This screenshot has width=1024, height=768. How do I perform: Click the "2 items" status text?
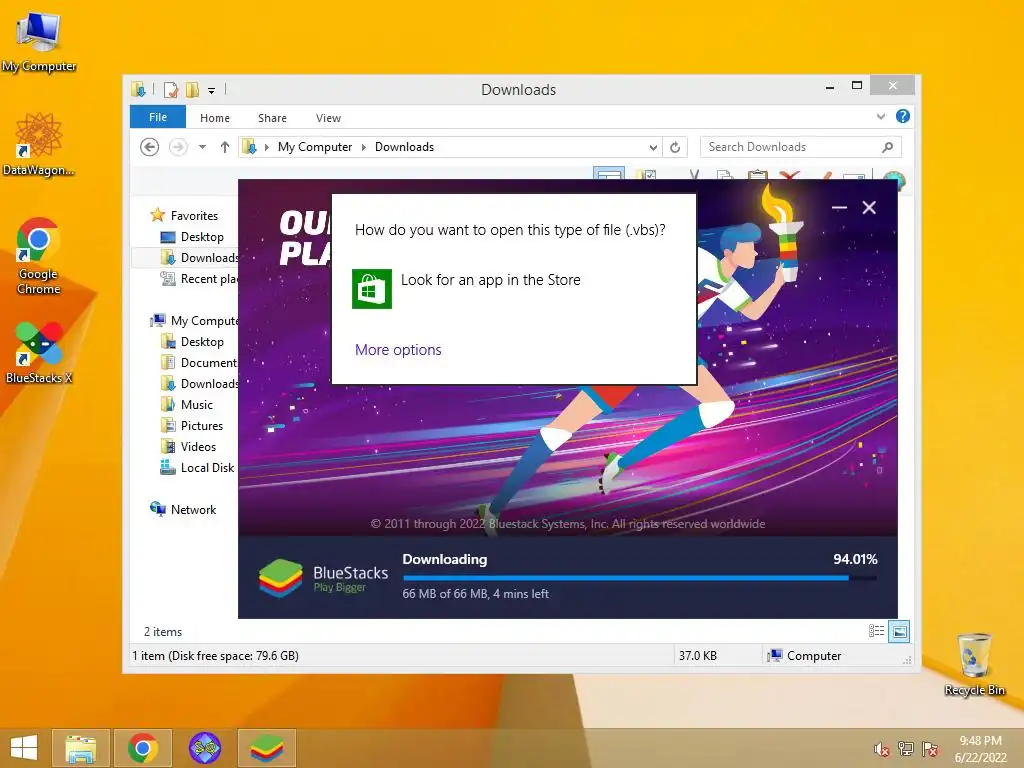point(163,632)
